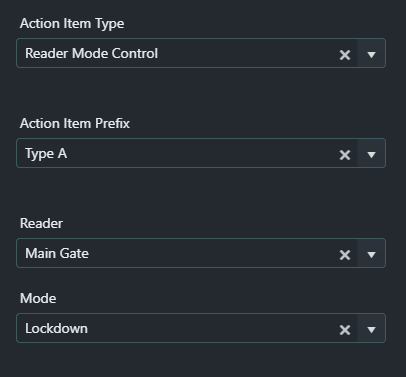The height and width of the screenshot is (377, 406).
Task: Expand the Action Item Type dropdown arrow
Action: coord(371,54)
